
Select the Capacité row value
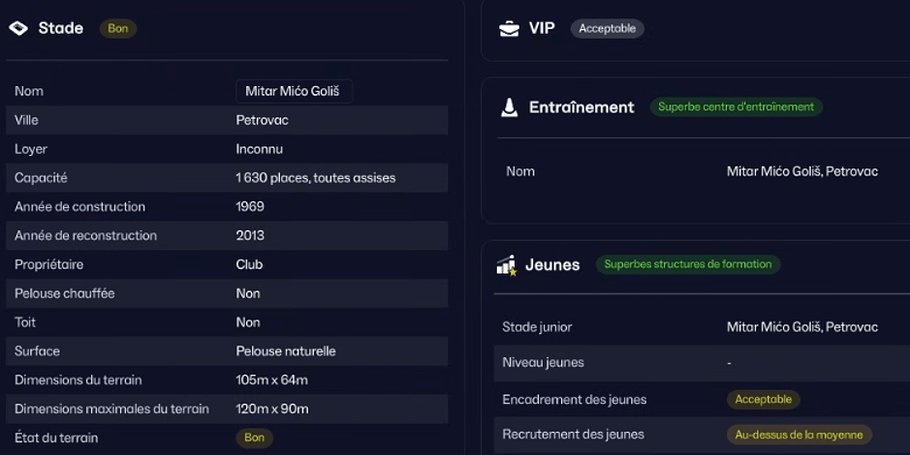pyautogui.click(x=316, y=178)
